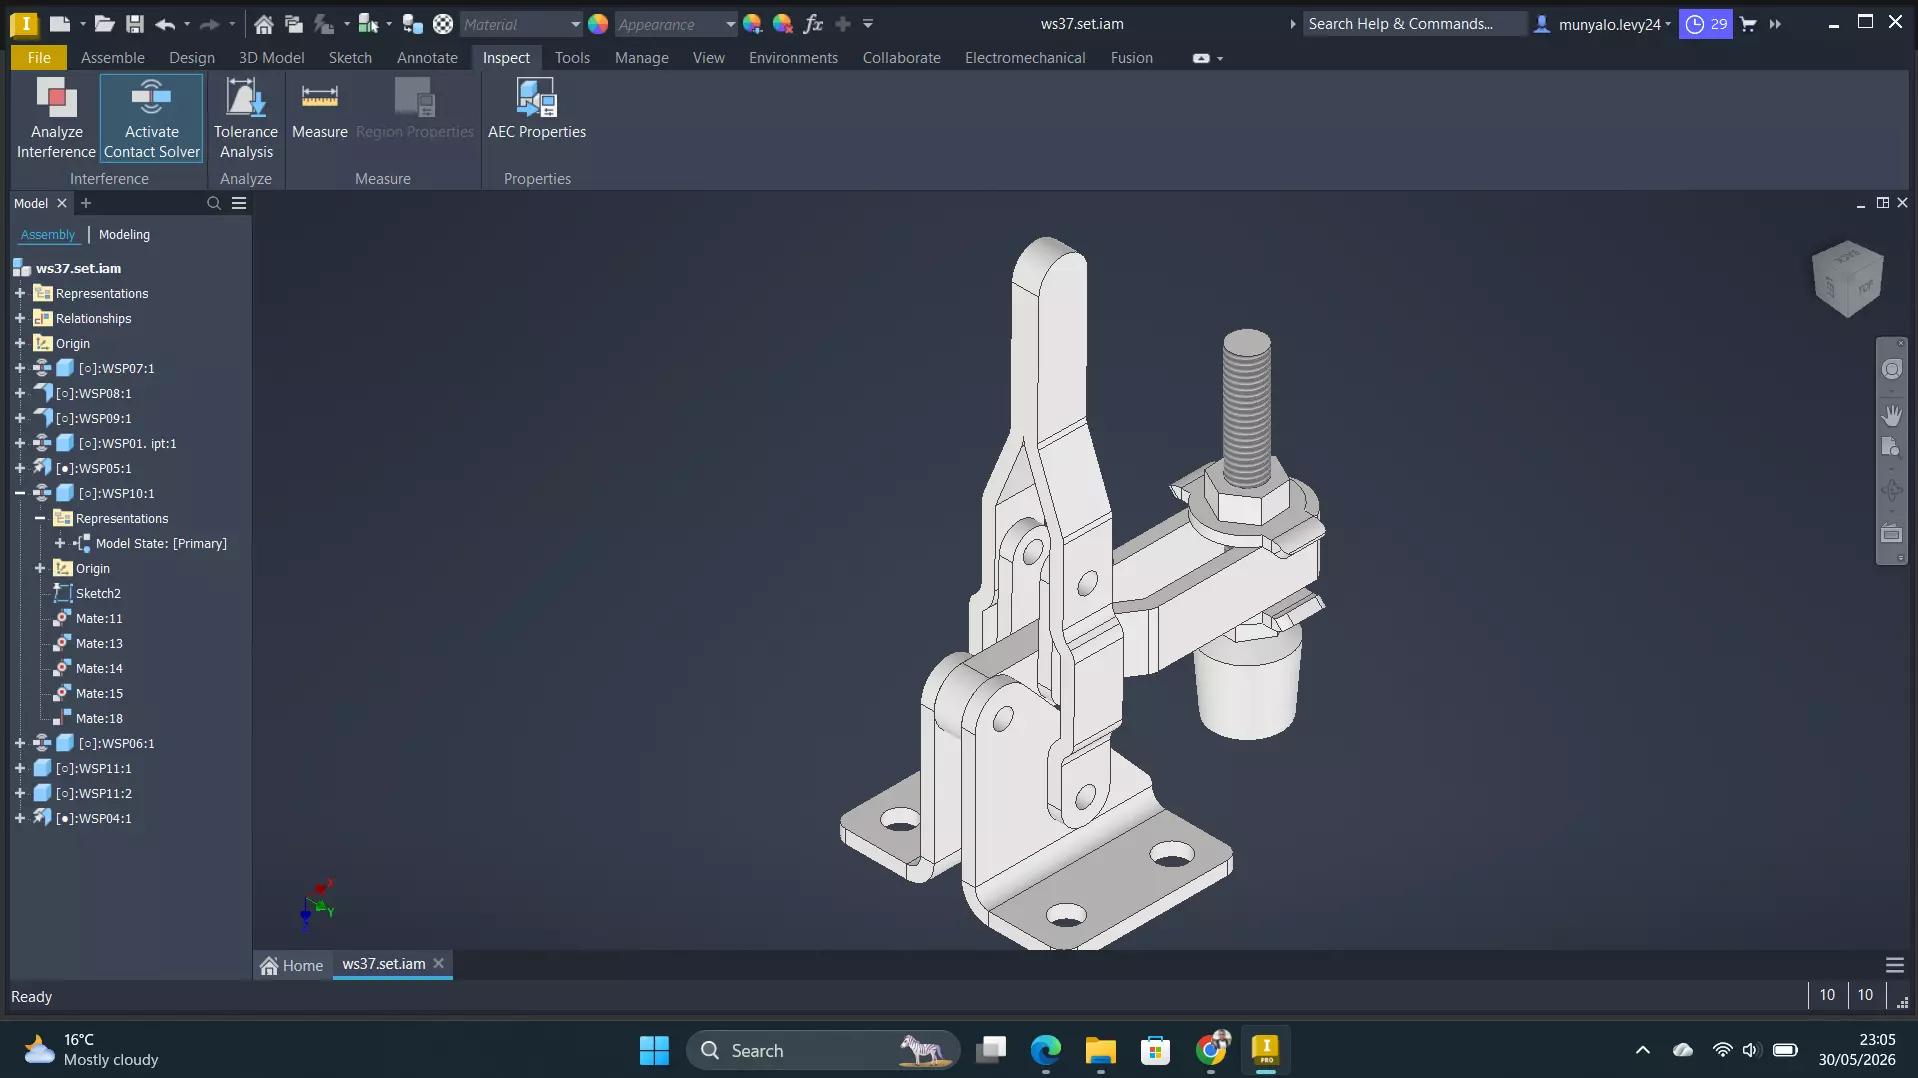This screenshot has width=1918, height=1078.
Task: Open the Full Navigation Wheel
Action: [1892, 369]
